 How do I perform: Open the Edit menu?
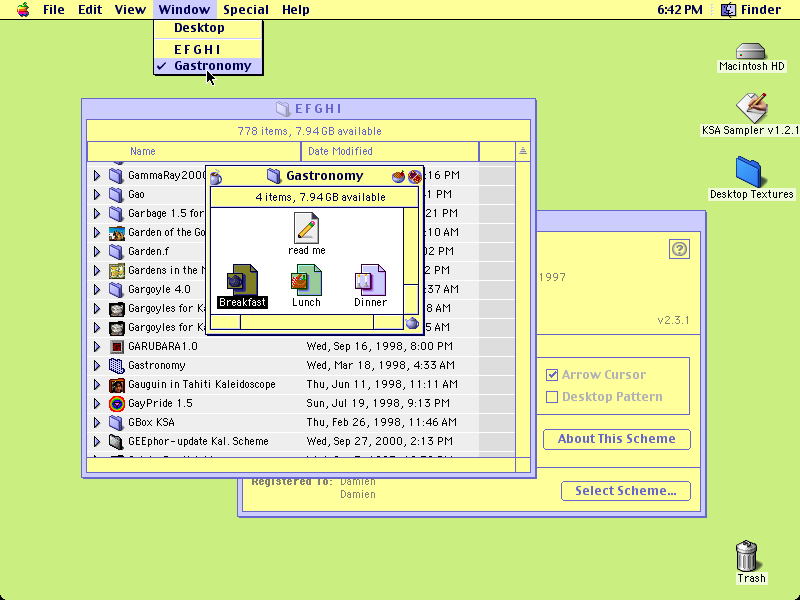pos(90,9)
